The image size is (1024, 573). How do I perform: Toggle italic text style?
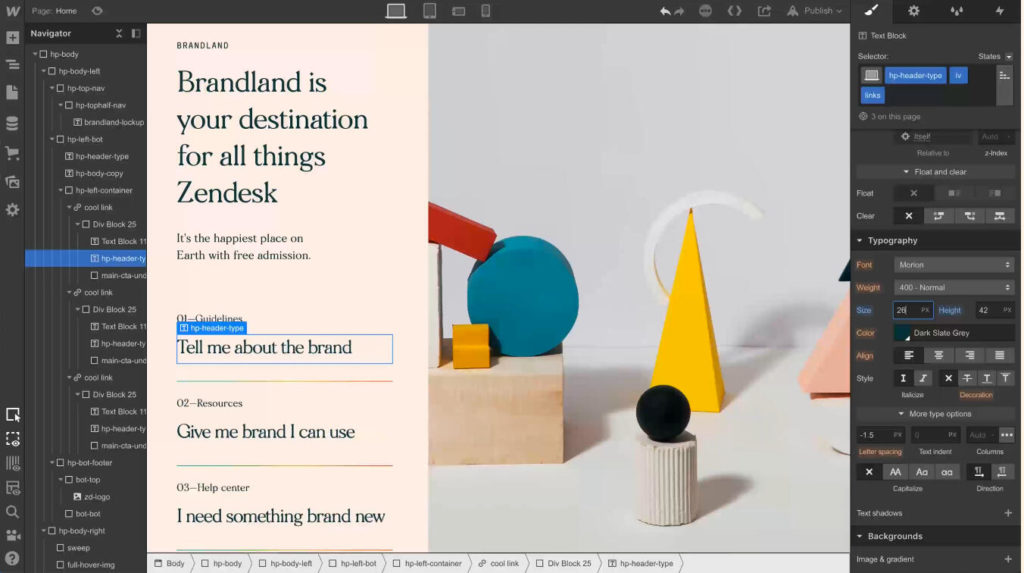(923, 378)
